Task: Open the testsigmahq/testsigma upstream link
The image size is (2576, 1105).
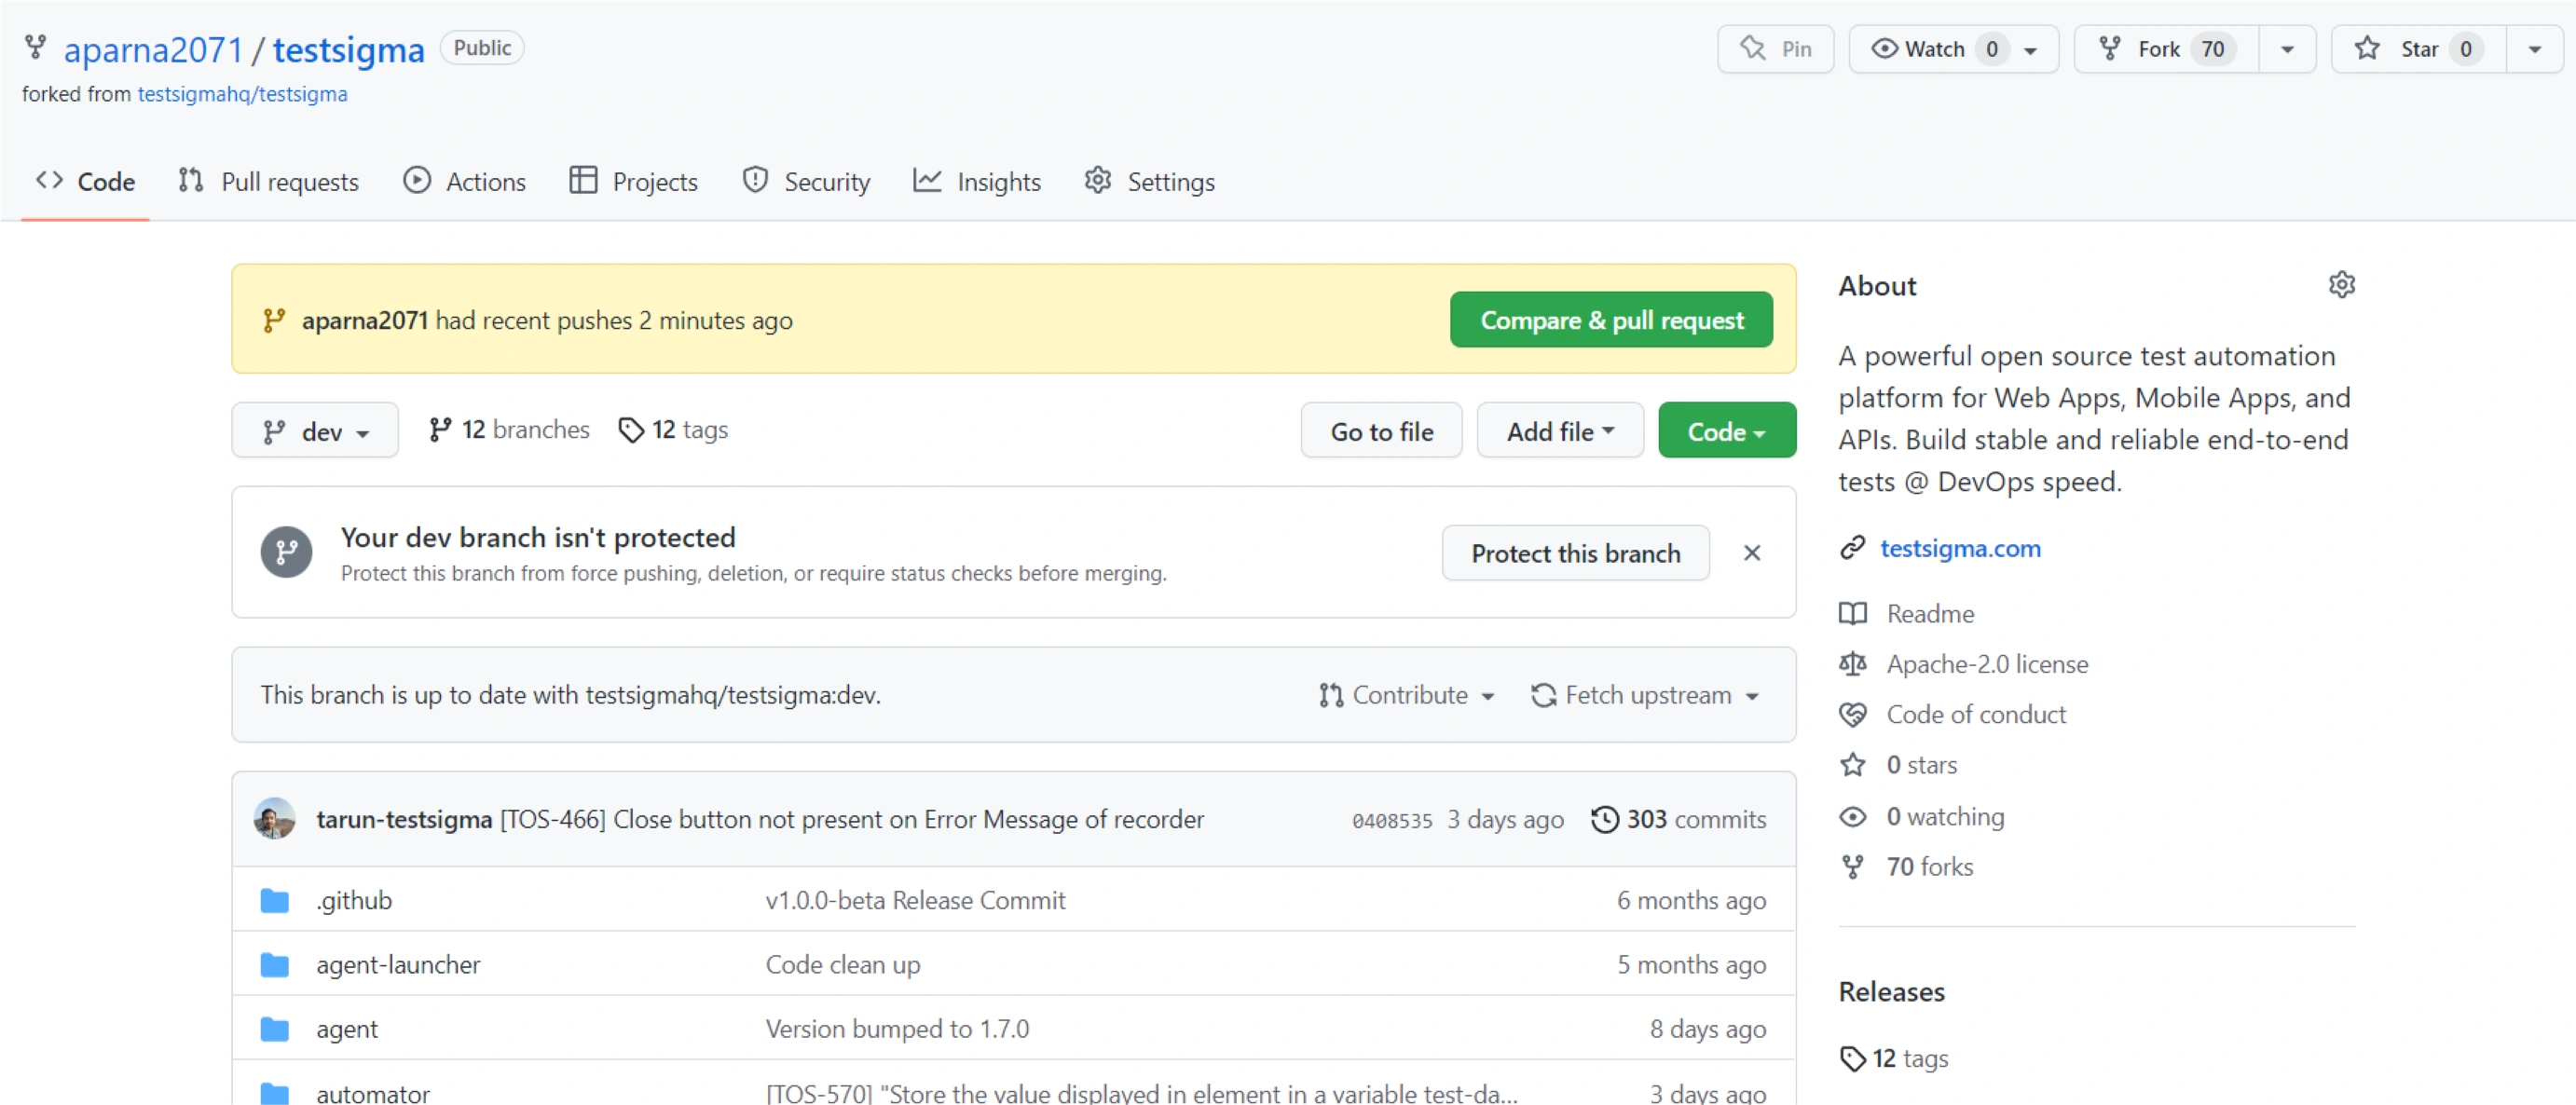Action: 242,94
